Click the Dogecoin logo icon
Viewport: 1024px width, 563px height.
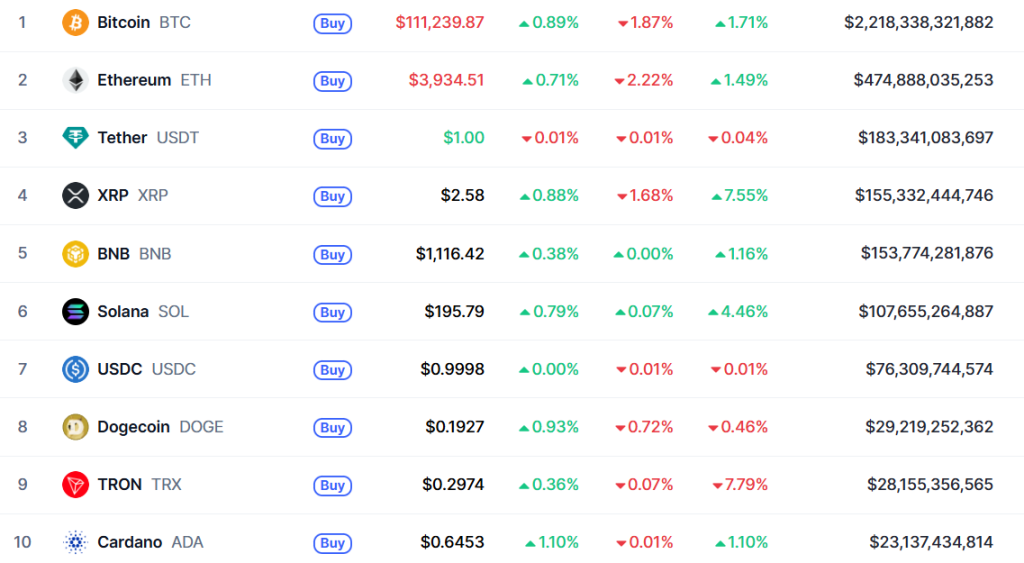[75, 427]
